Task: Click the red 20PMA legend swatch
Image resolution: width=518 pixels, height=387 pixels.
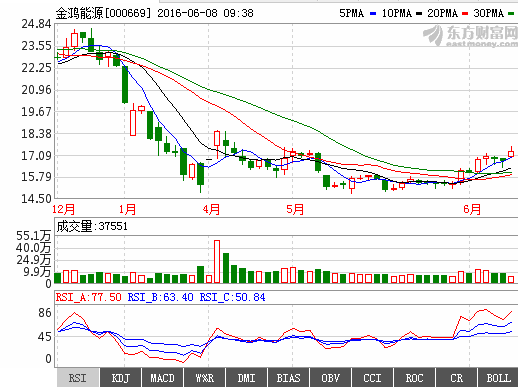Action: 465,14
